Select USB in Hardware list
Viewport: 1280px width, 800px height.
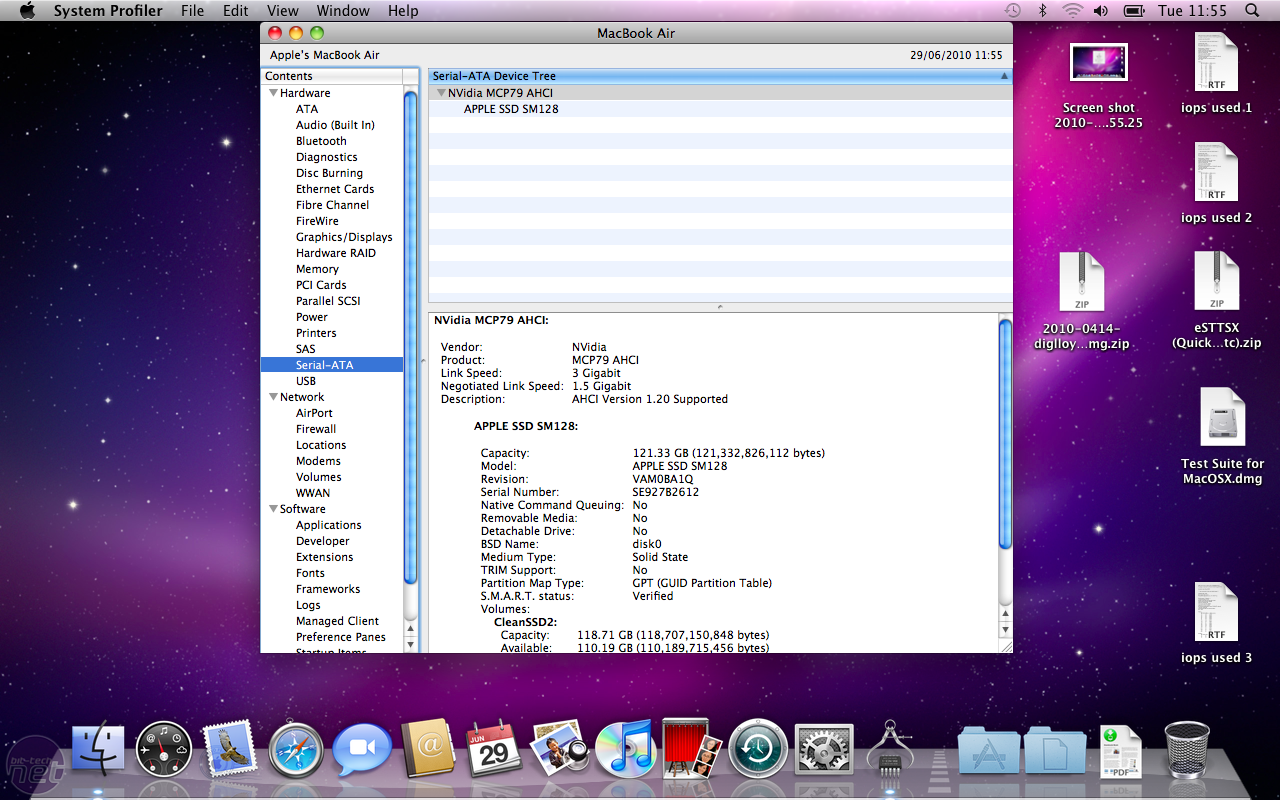coord(306,381)
